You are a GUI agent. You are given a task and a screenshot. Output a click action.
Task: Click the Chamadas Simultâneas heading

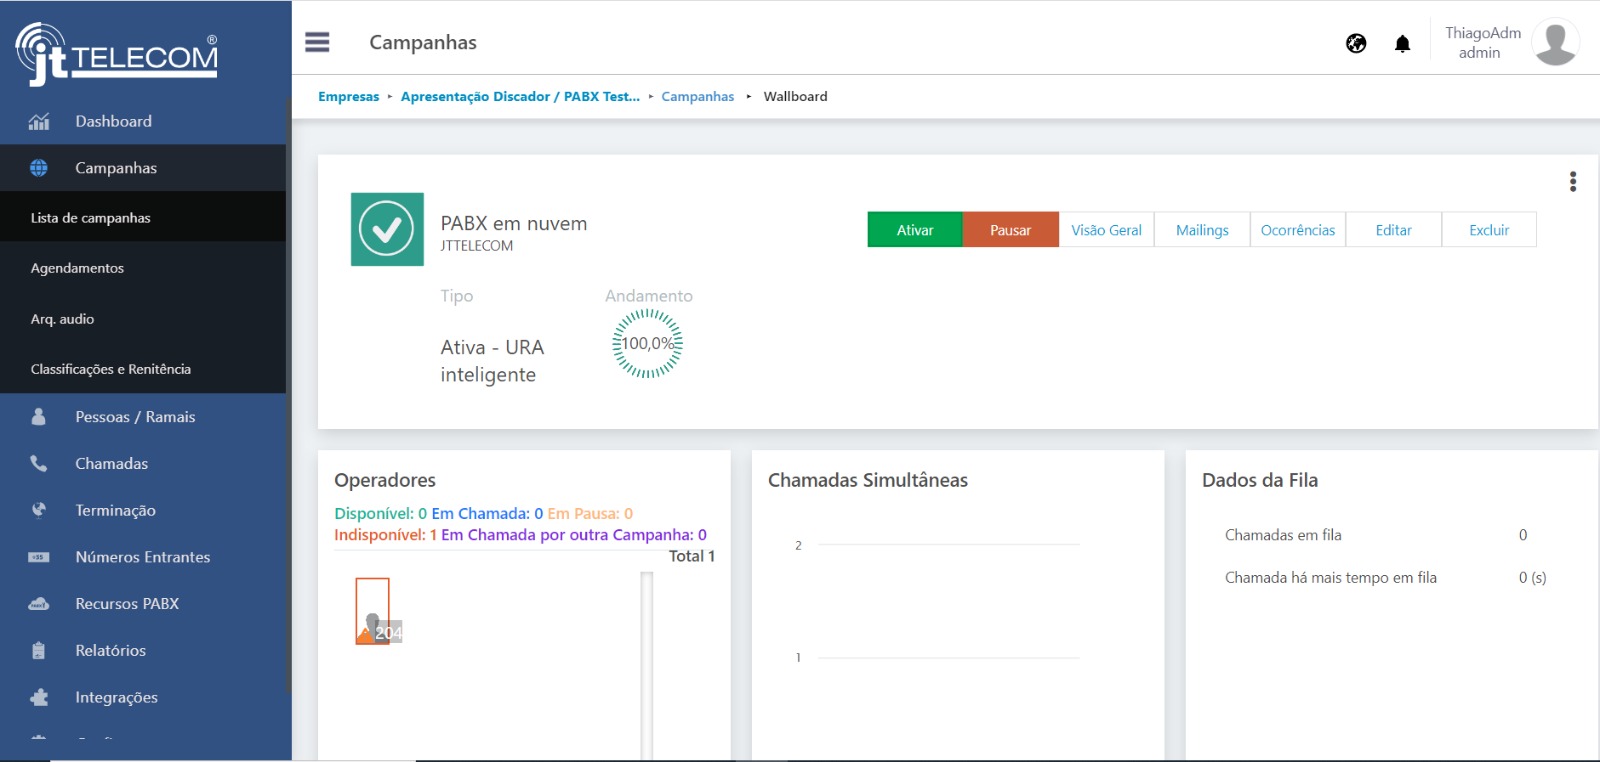pyautogui.click(x=868, y=480)
